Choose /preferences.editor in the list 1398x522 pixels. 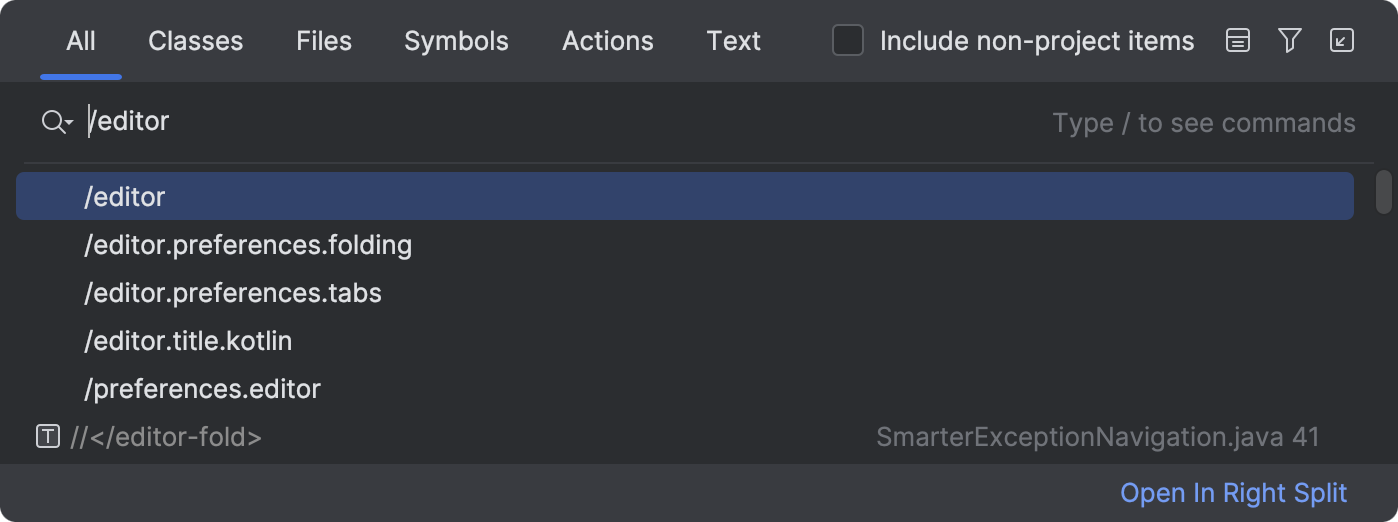[685, 388]
